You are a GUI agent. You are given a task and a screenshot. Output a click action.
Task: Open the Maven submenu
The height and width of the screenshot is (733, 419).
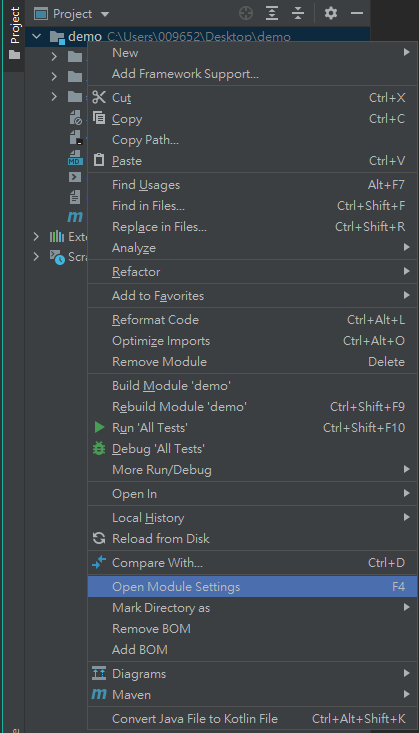(x=253, y=695)
